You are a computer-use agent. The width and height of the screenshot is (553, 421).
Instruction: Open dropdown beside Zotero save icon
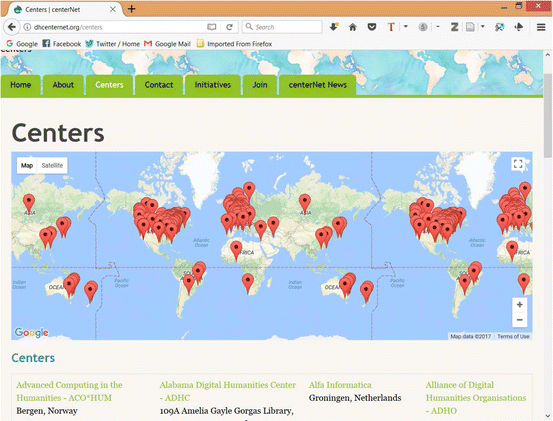[482, 26]
